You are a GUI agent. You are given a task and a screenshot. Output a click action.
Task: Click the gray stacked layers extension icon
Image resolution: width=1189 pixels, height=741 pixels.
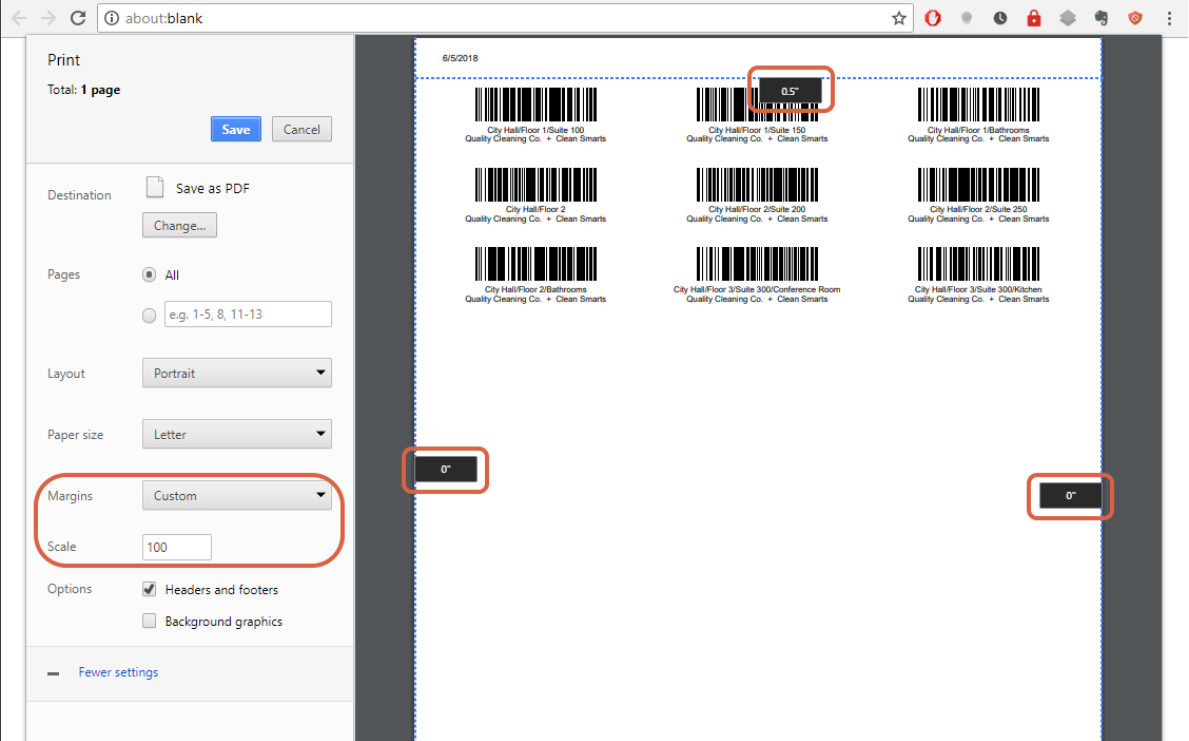click(x=1068, y=18)
